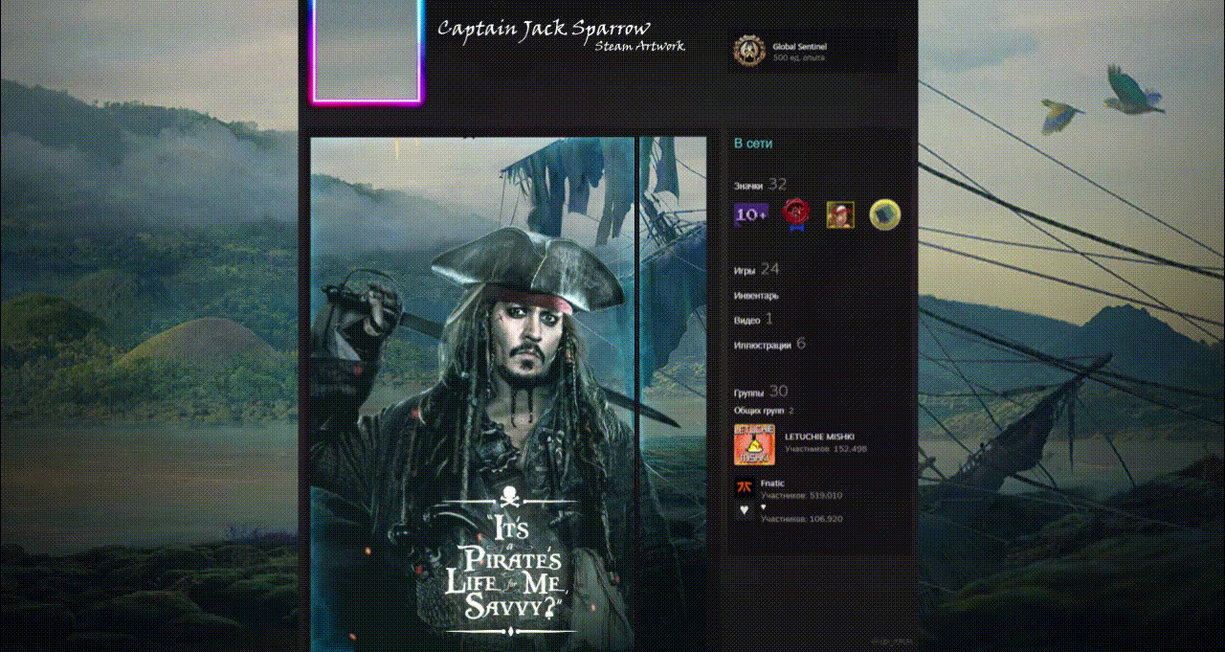Open the narrow side artwork showcase panel
The height and width of the screenshot is (652, 1225).
point(673,395)
